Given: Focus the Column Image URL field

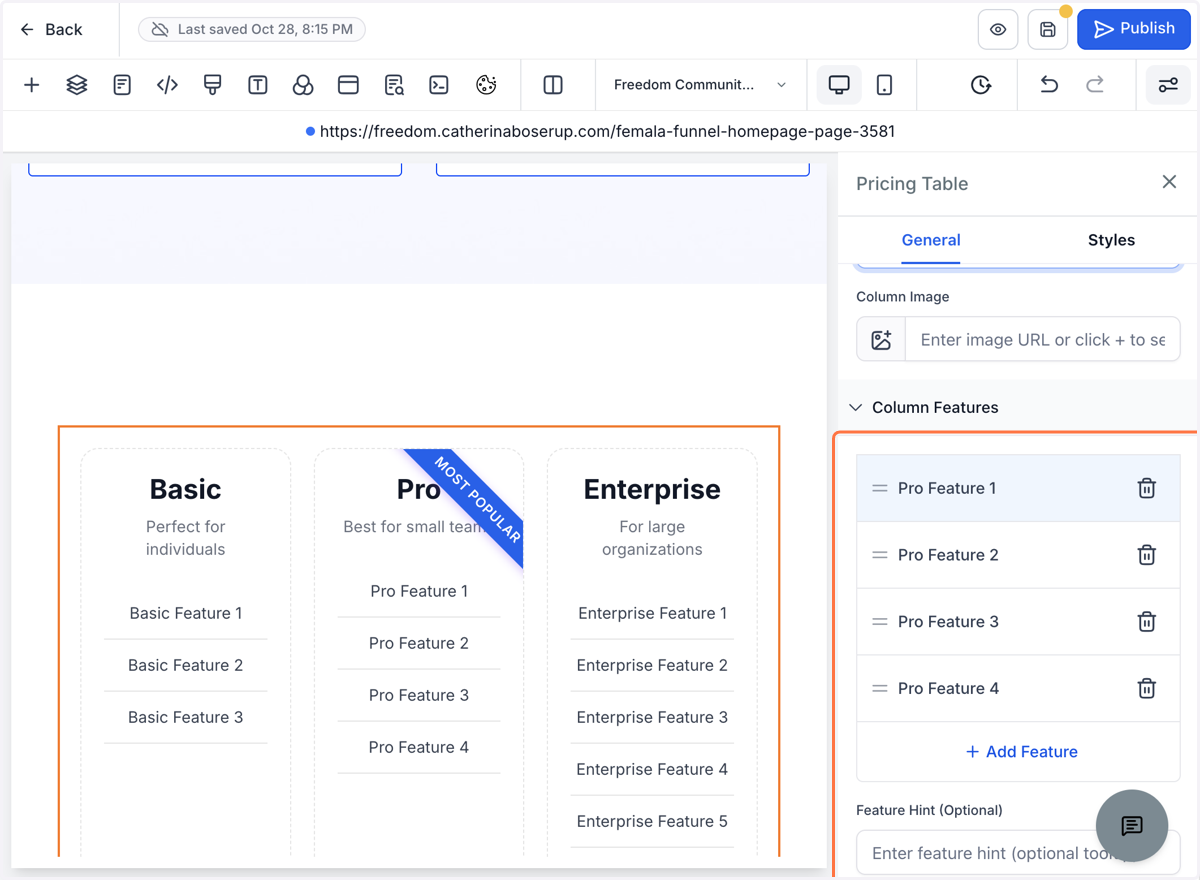Looking at the screenshot, I should click(x=1042, y=340).
